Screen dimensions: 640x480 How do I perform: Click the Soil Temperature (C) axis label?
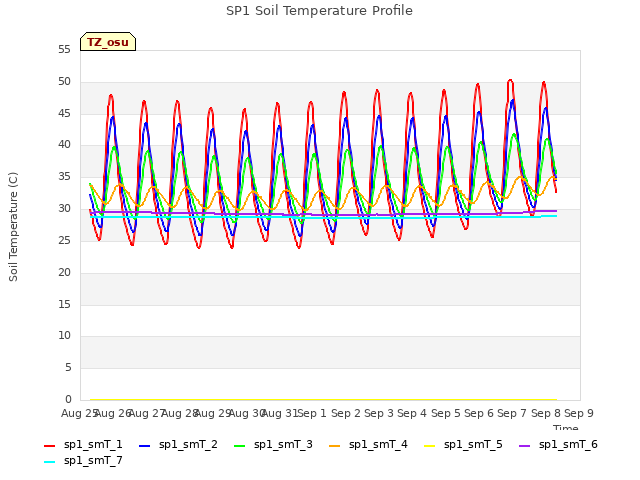click(x=13, y=227)
